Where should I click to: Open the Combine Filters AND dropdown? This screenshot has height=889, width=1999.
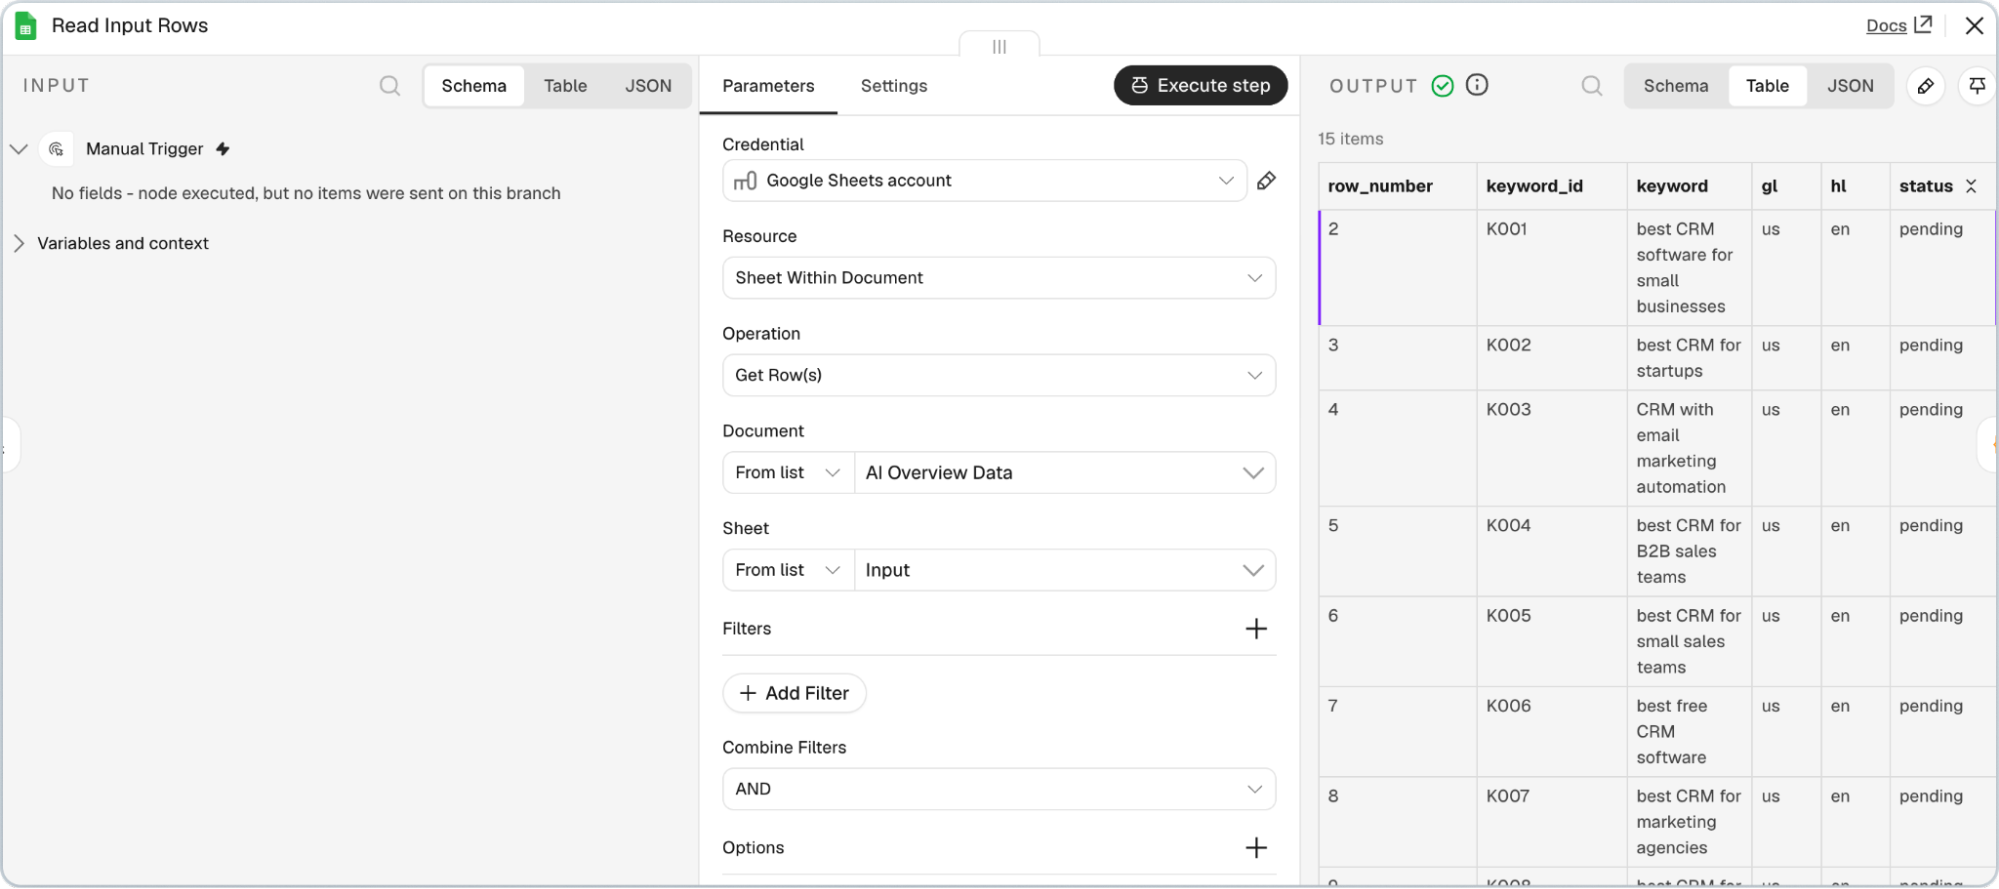point(999,789)
